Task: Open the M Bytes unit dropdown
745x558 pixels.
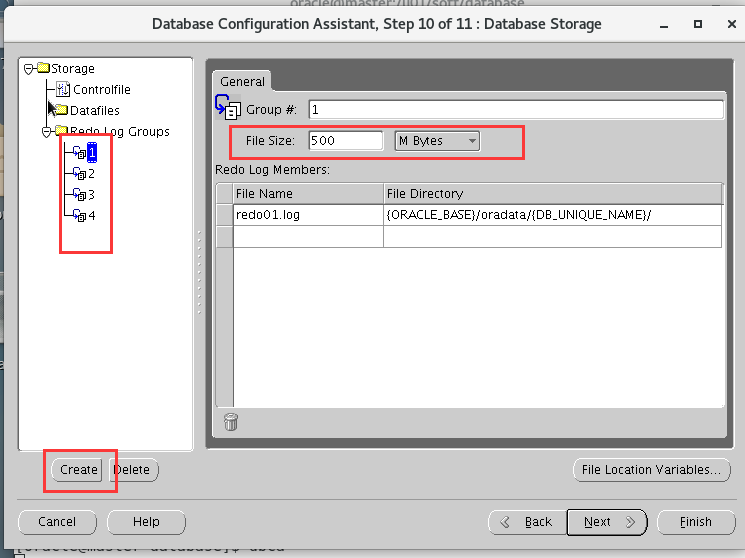Action: (x=437, y=141)
